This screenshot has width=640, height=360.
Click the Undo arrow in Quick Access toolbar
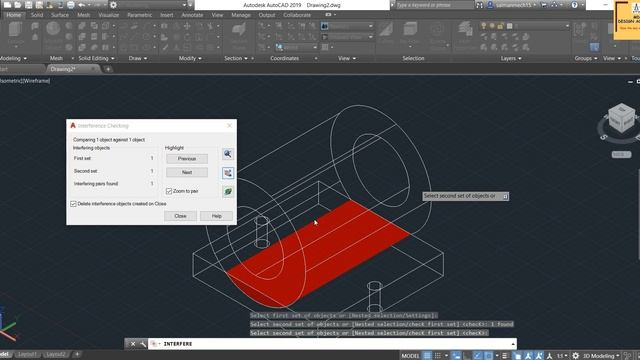82,5
